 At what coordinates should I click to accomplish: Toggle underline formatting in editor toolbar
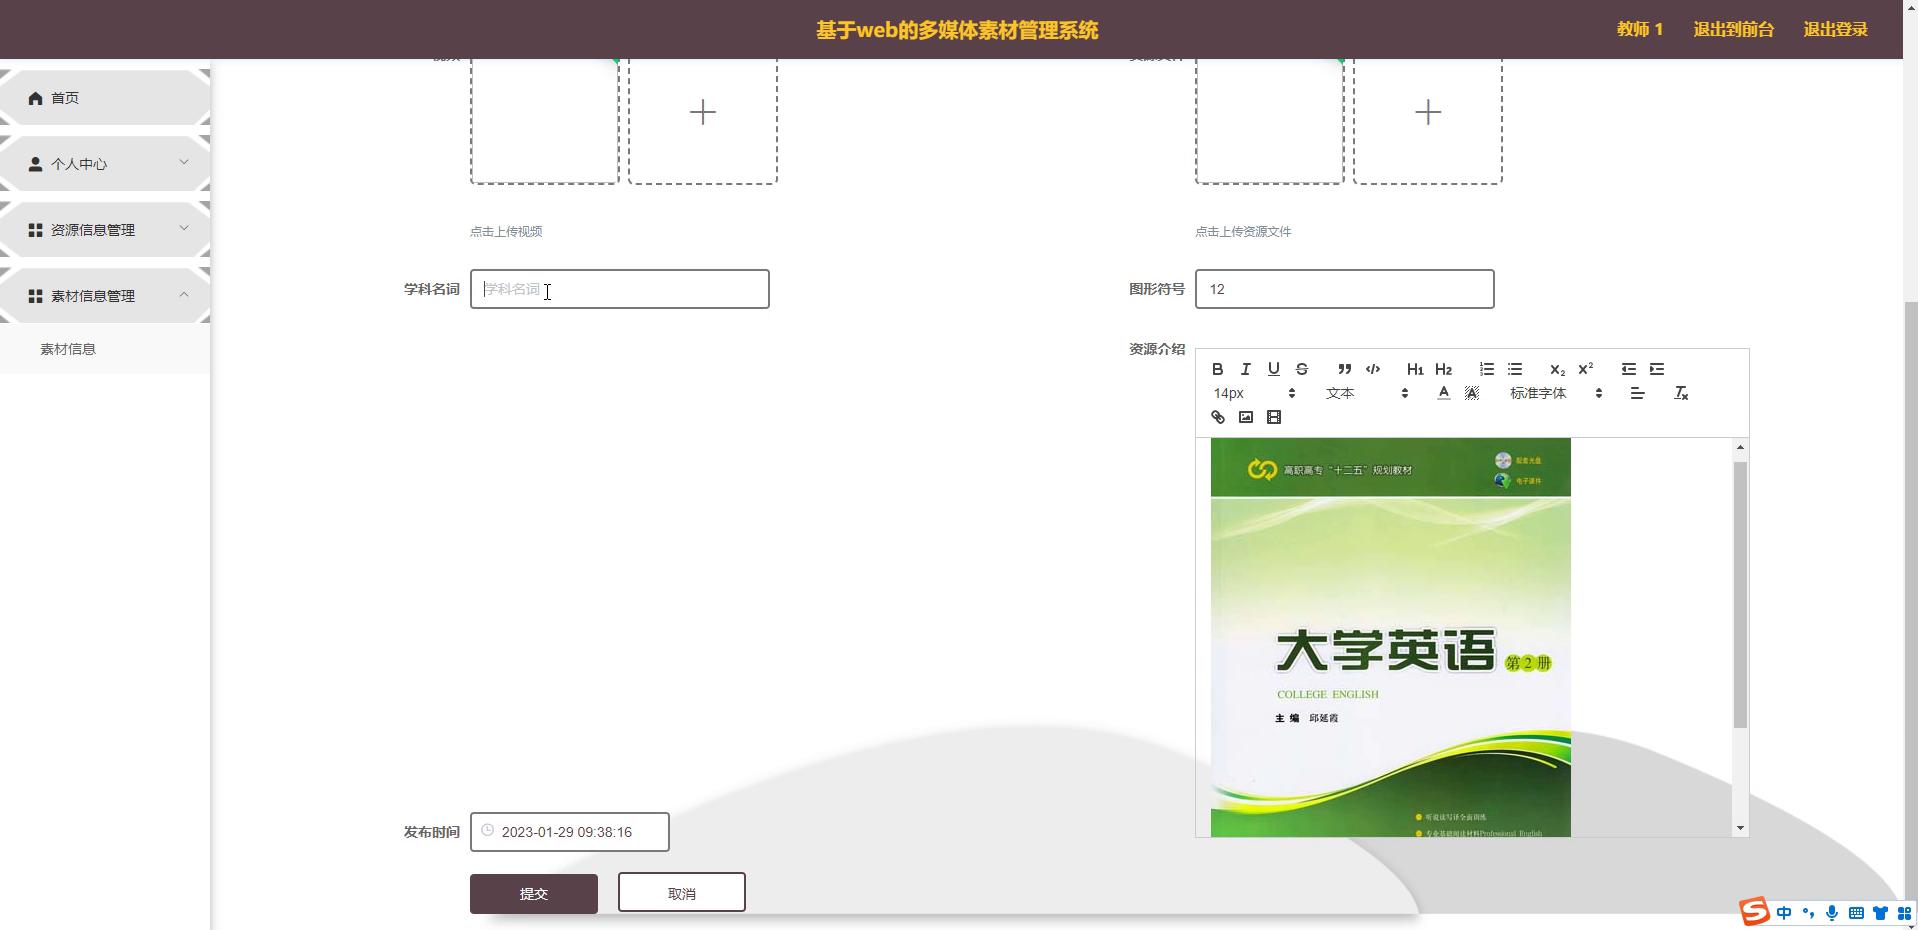1273,369
